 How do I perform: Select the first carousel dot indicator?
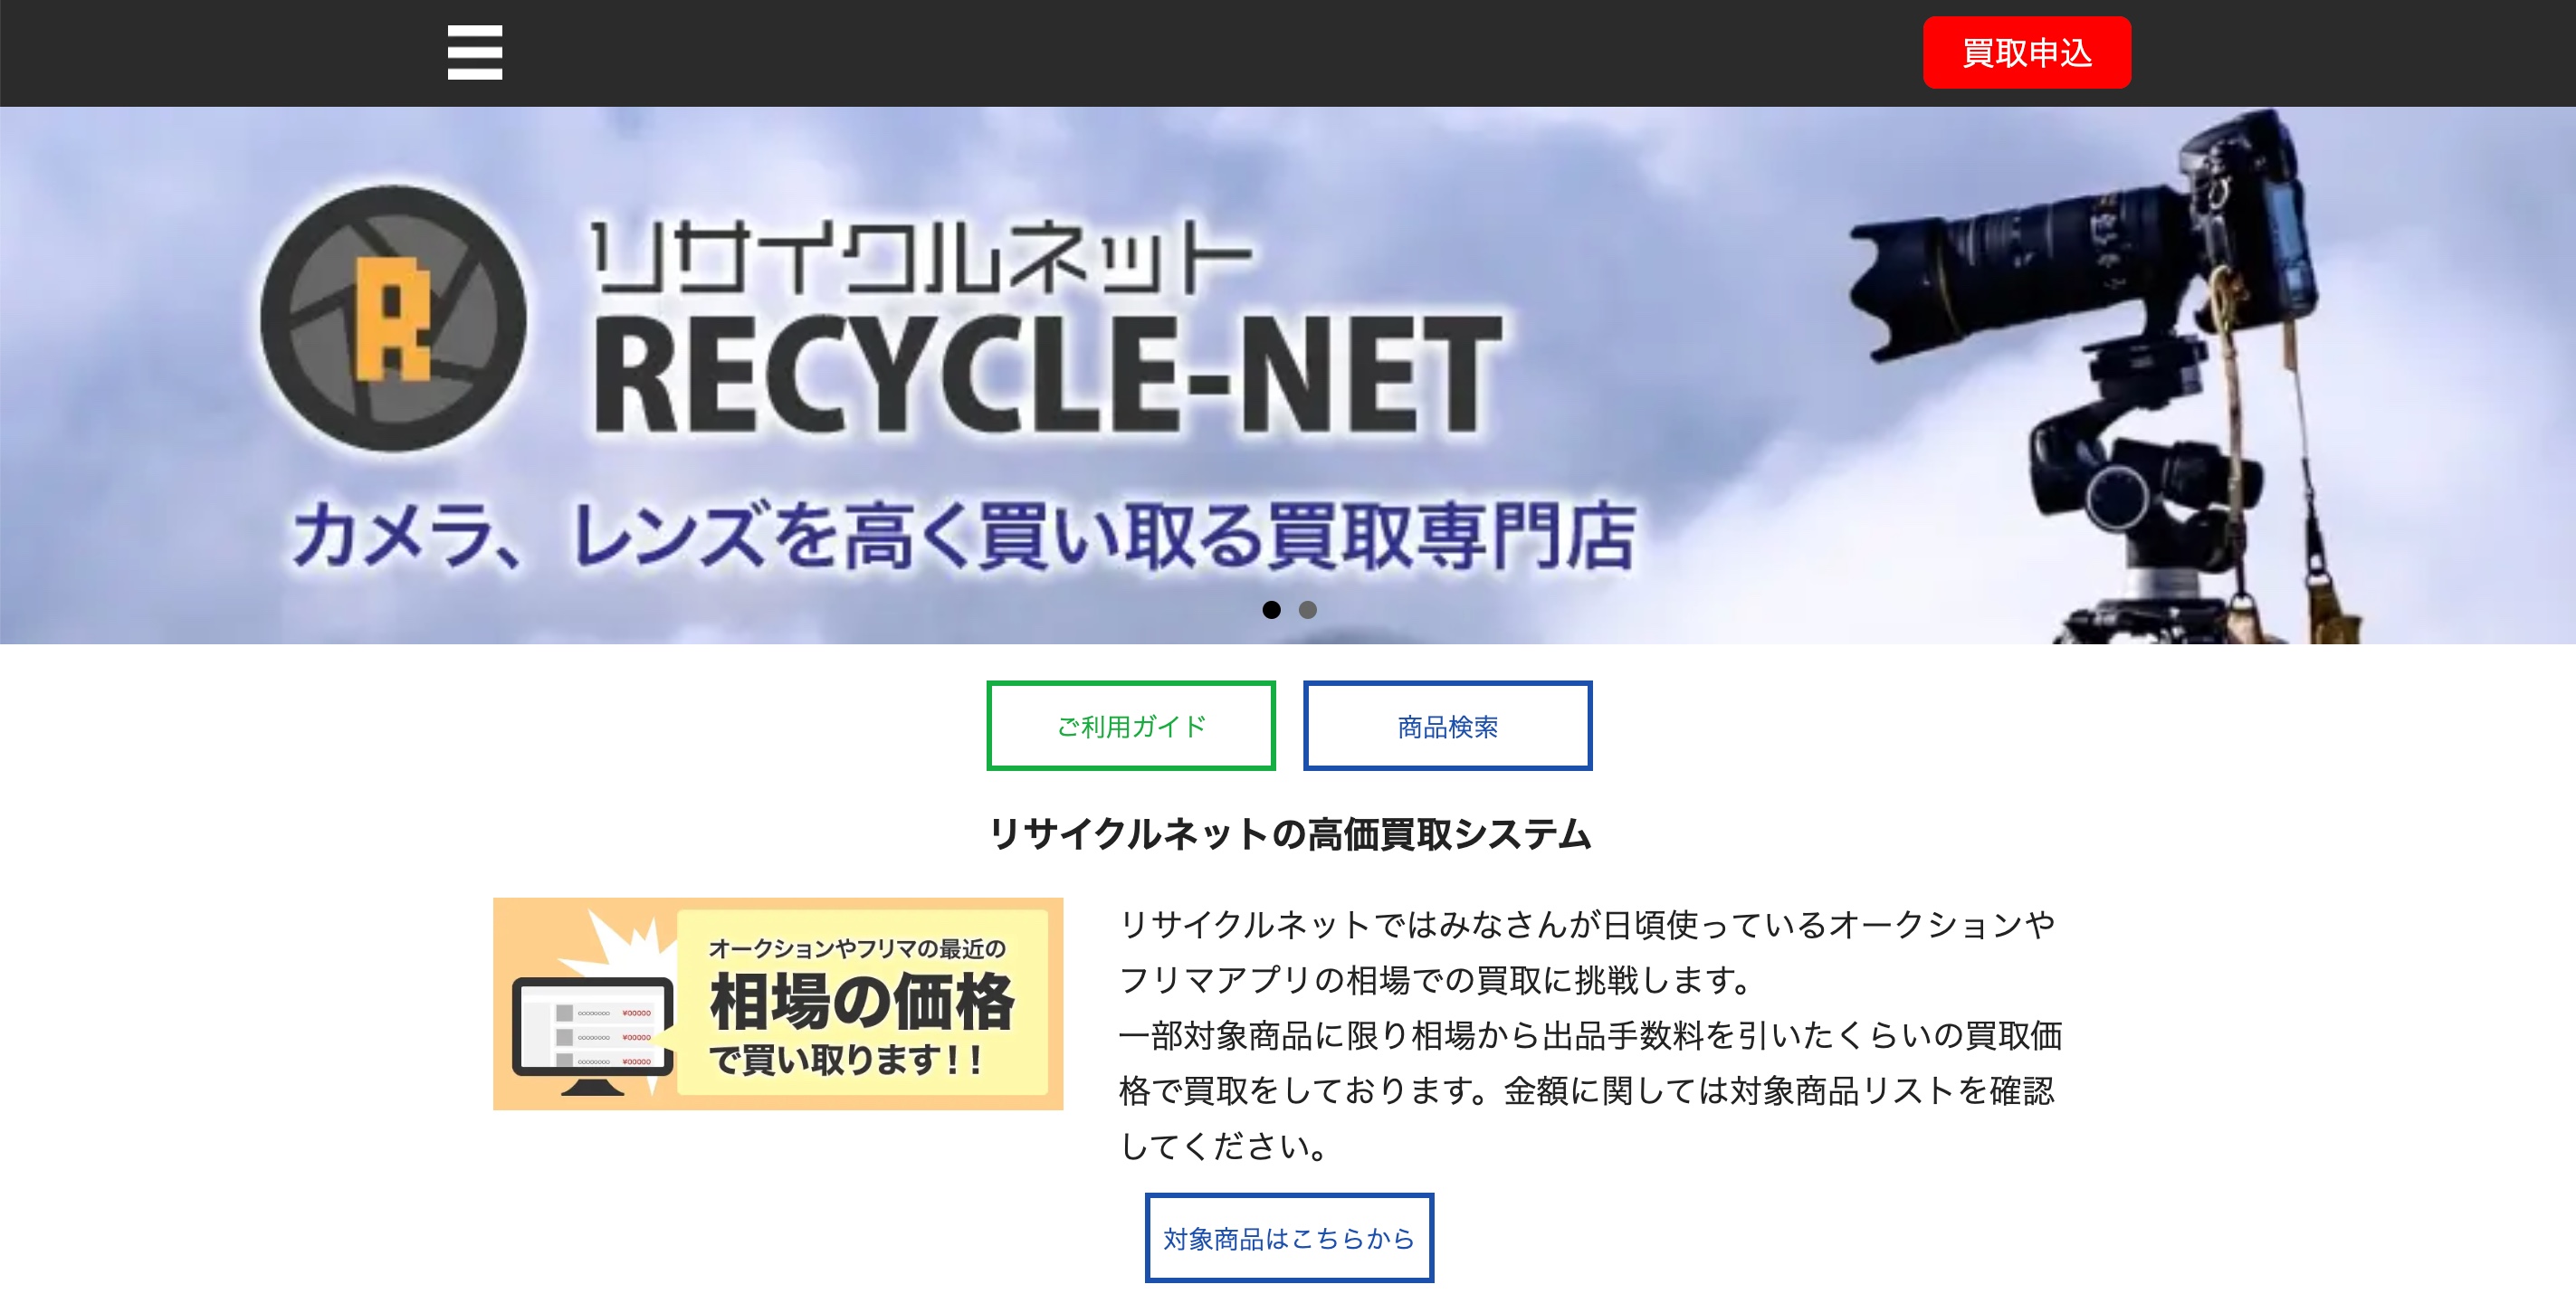1271,610
